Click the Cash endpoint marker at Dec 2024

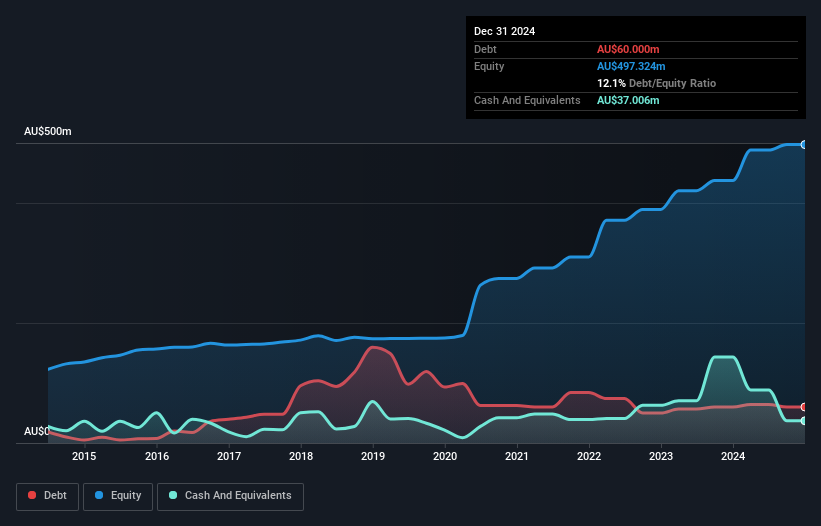(x=804, y=421)
